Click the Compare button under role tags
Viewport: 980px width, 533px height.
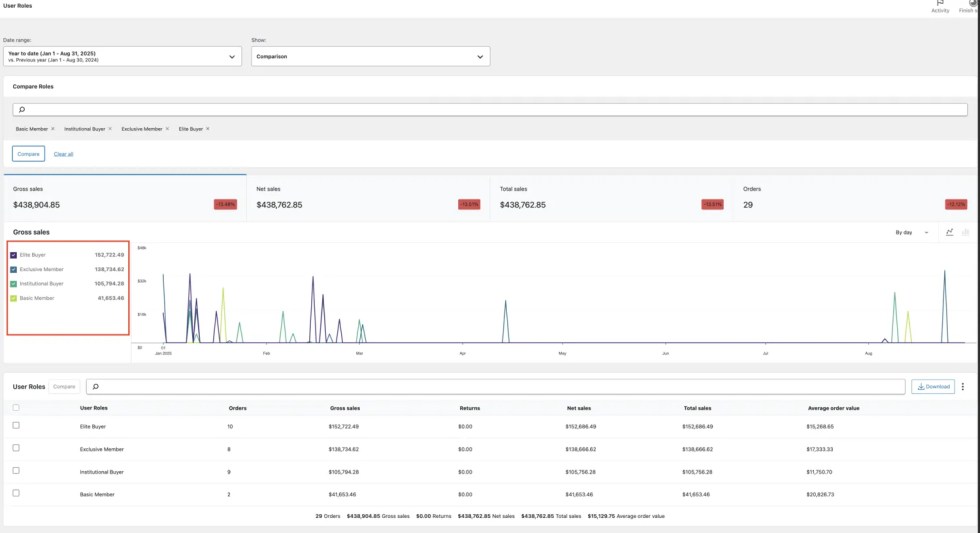click(x=28, y=154)
